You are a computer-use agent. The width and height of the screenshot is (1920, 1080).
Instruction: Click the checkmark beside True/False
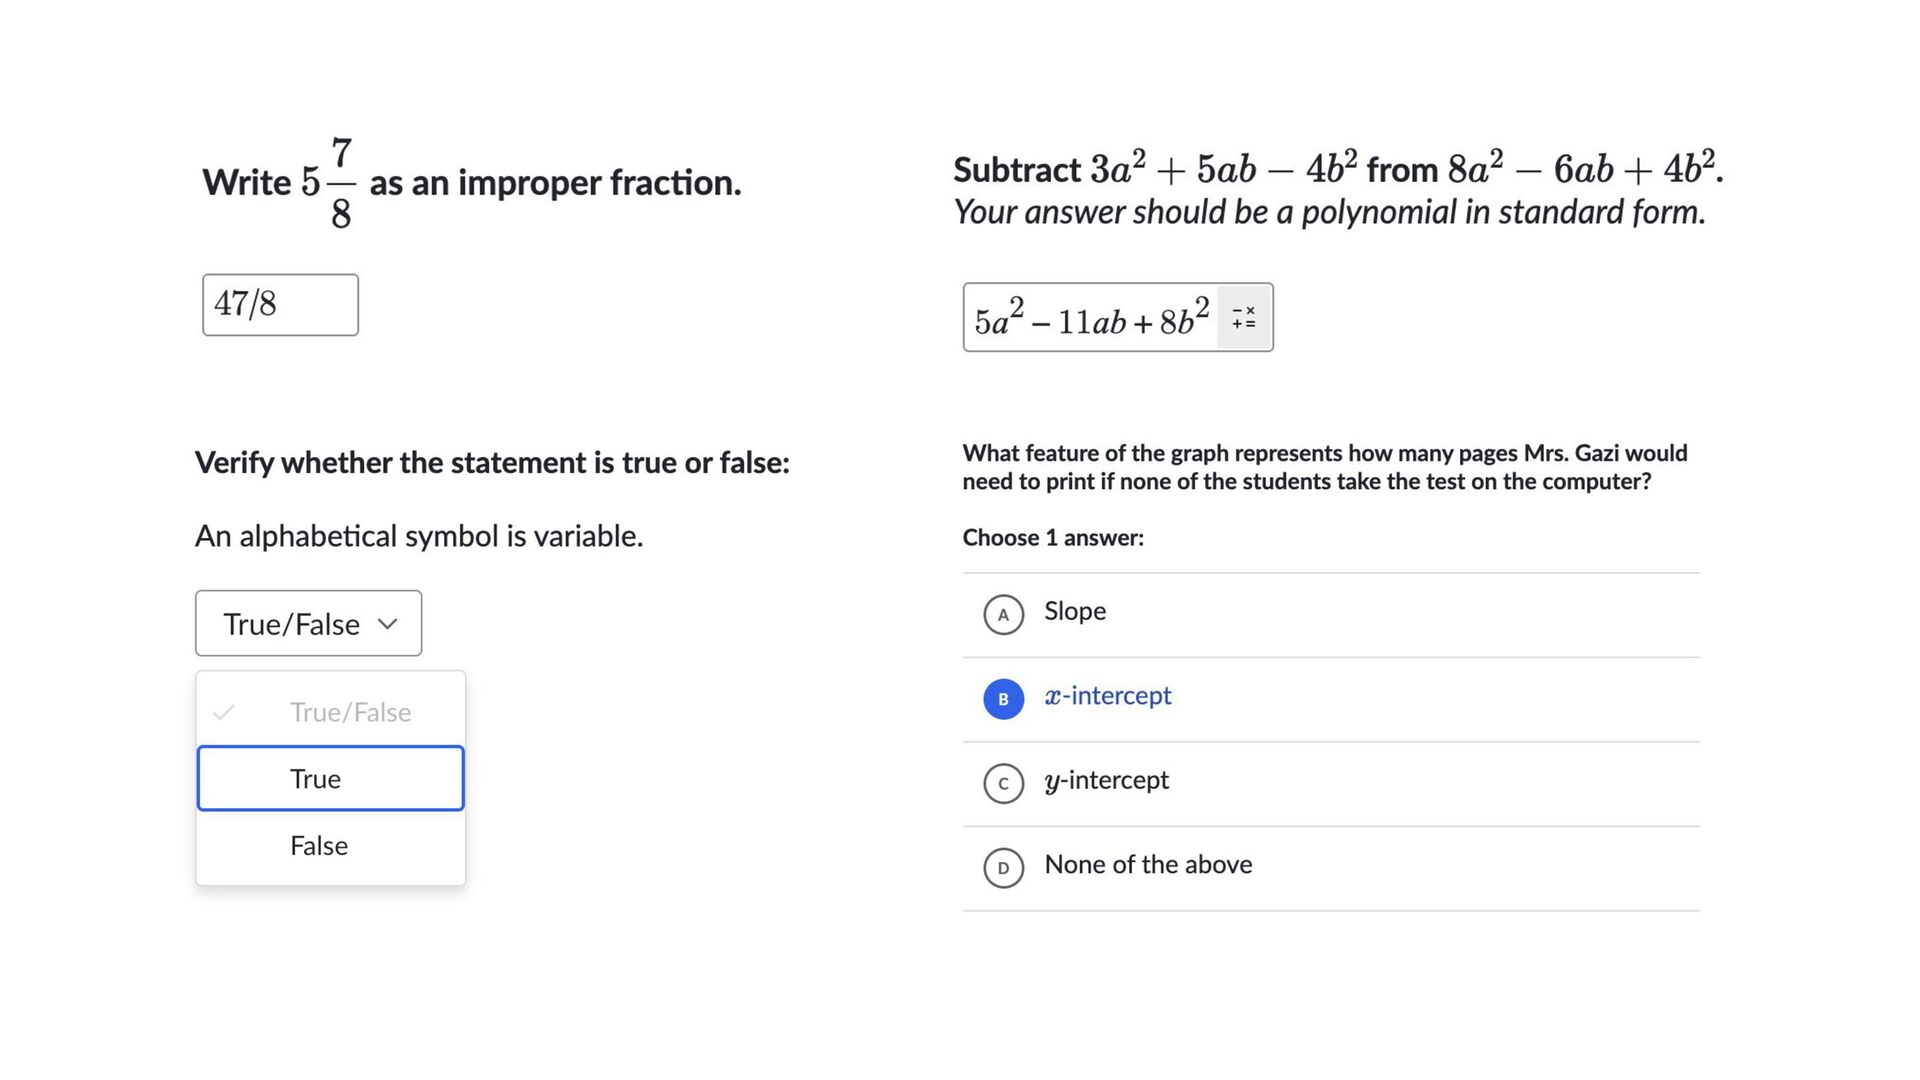click(x=224, y=712)
